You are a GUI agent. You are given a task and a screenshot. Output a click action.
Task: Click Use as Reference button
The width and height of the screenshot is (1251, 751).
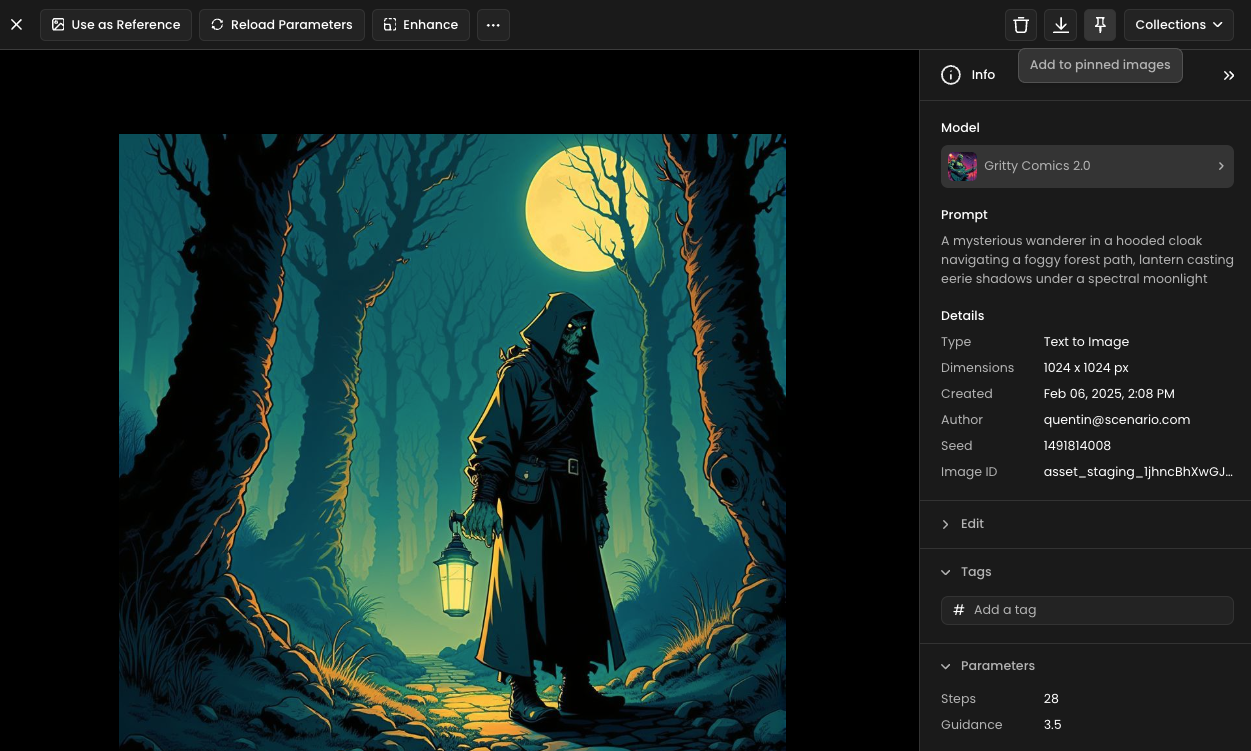116,24
